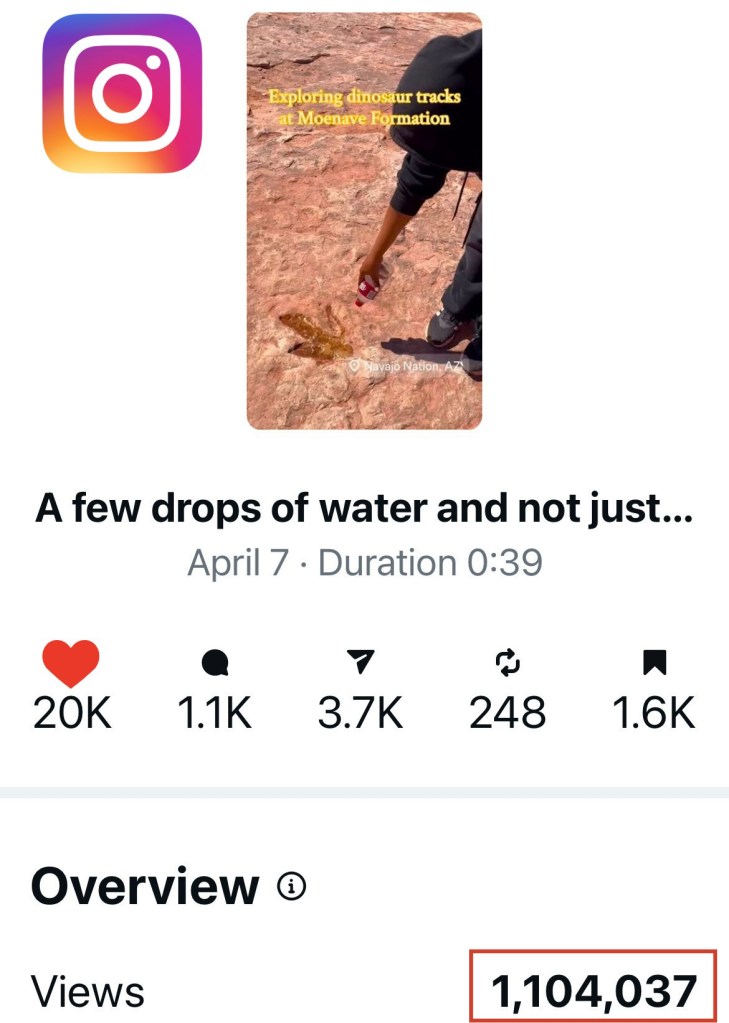The image size is (729, 1023).
Task: Click the 3.7K shares count
Action: (x=360, y=712)
